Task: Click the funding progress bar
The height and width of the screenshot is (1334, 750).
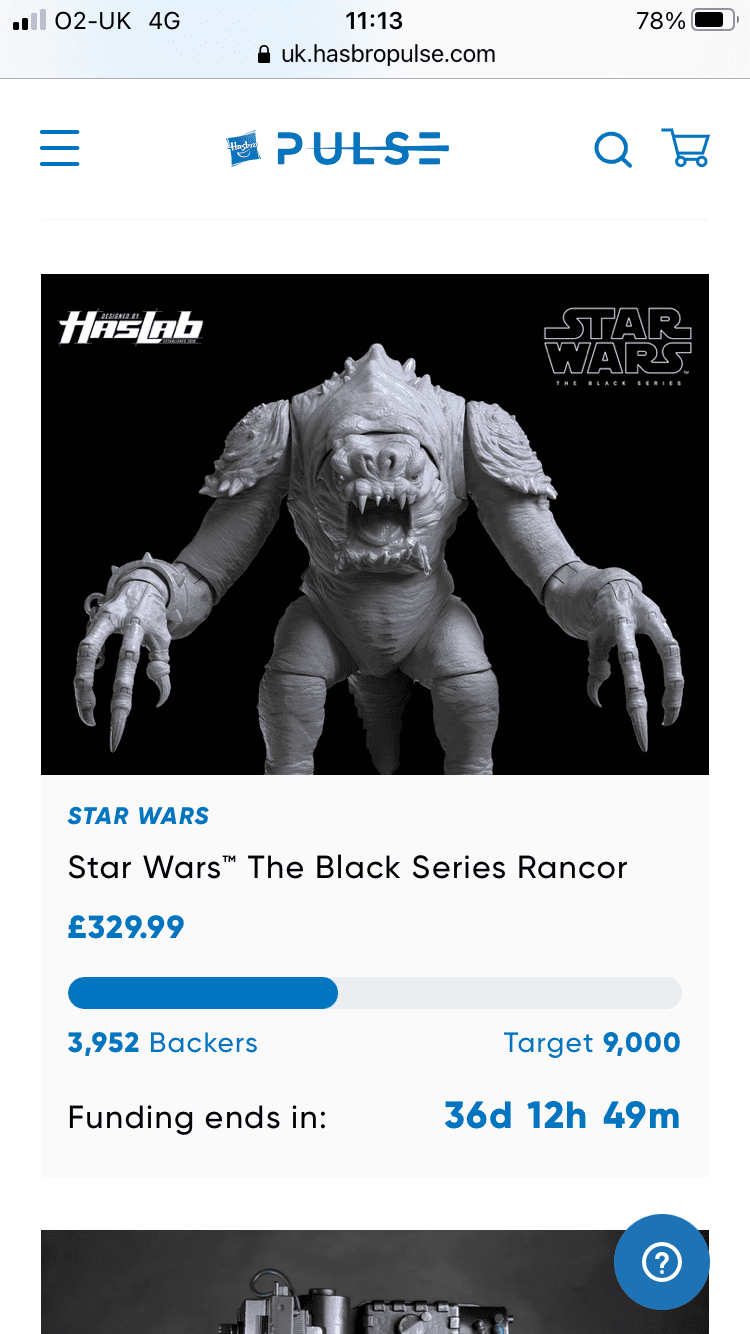Action: [375, 993]
